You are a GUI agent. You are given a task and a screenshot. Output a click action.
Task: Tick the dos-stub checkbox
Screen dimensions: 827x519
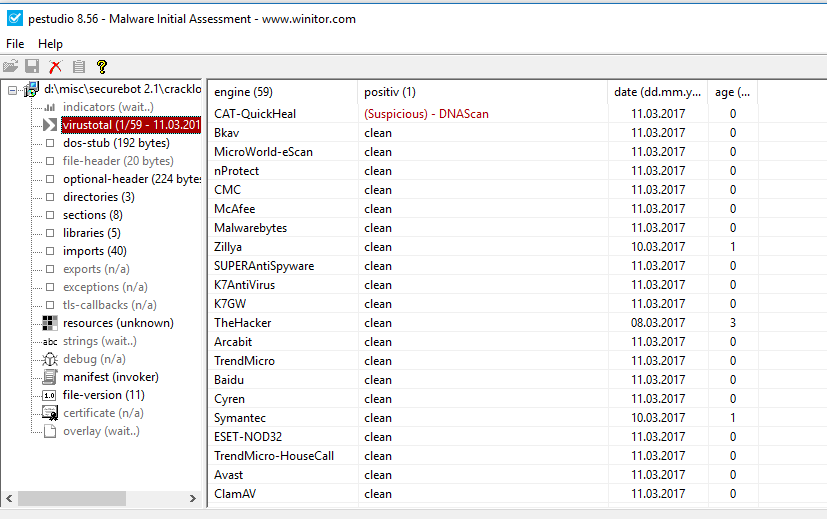click(50, 143)
